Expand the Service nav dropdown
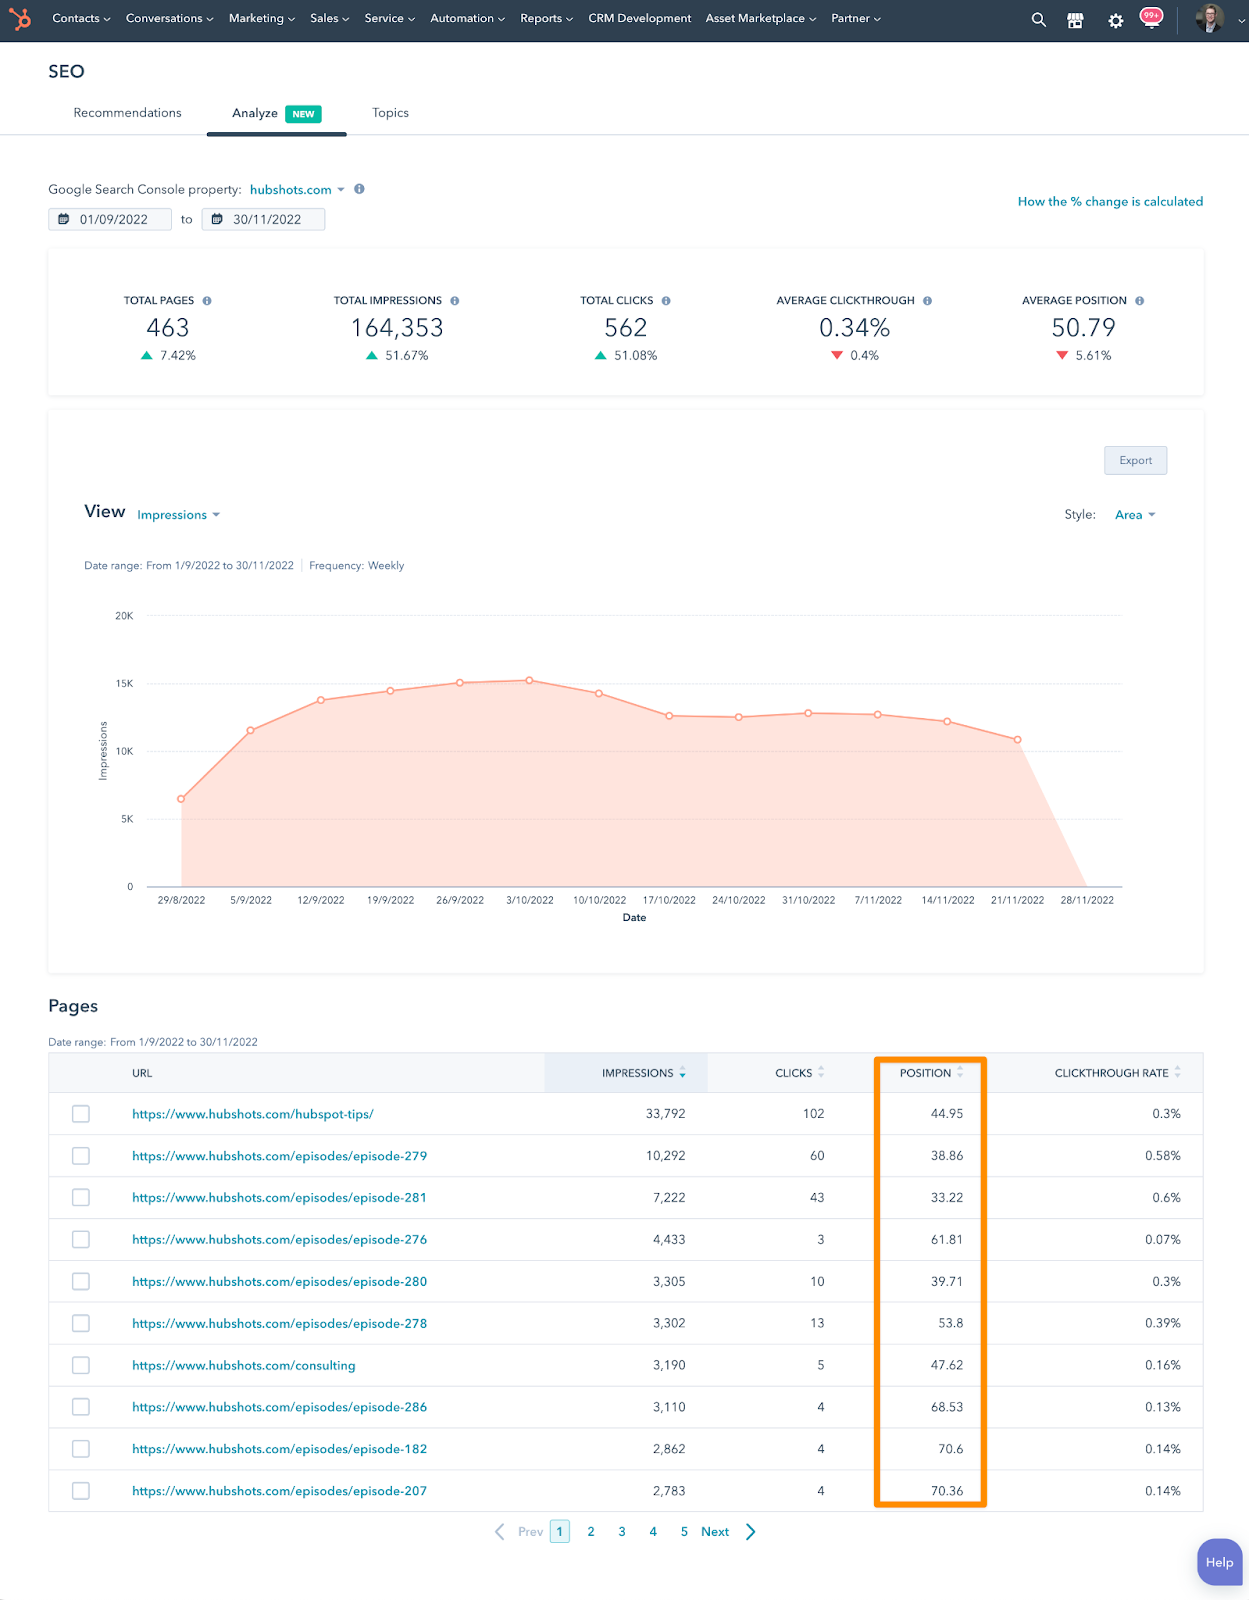 coord(389,19)
